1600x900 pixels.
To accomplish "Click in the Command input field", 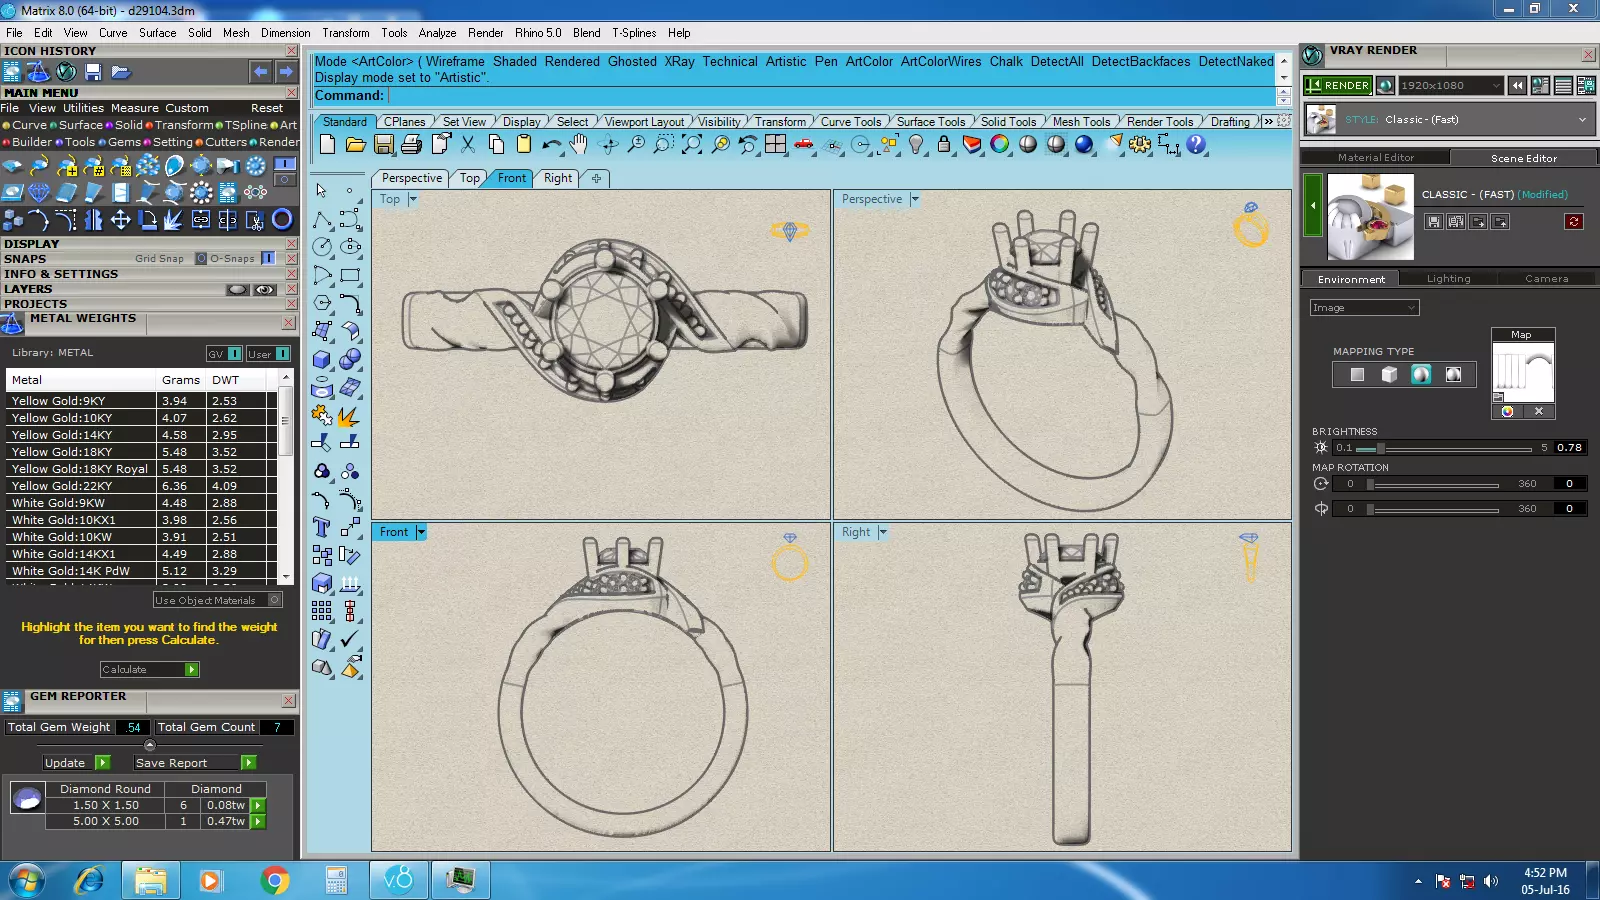I will pyautogui.click(x=832, y=96).
